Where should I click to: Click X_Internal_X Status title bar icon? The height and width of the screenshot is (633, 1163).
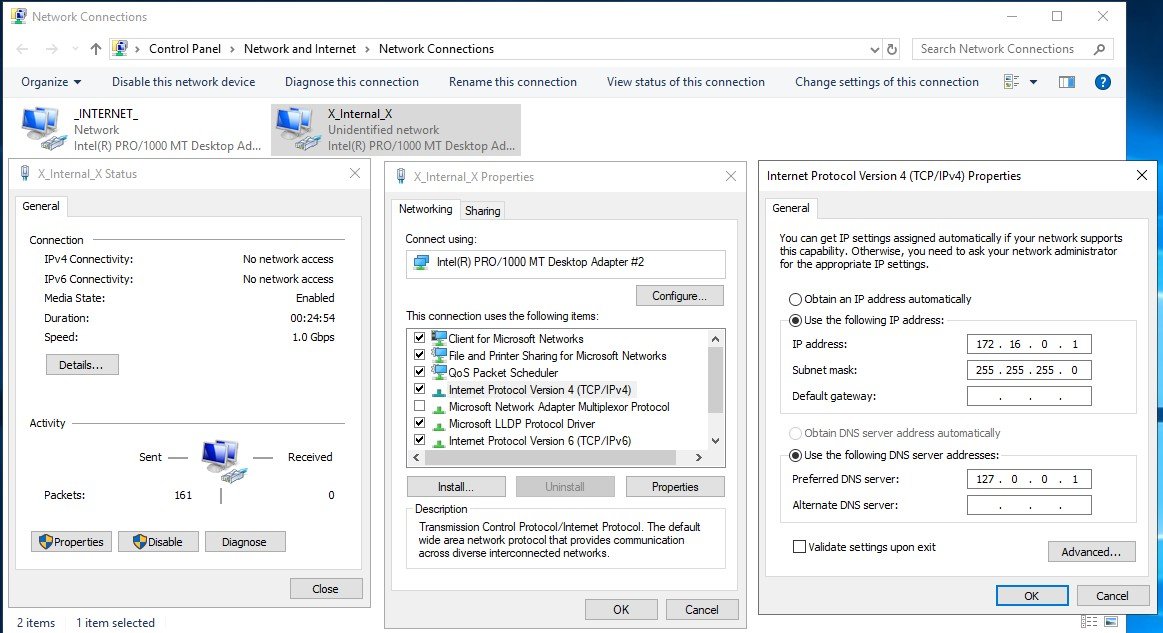click(x=25, y=173)
